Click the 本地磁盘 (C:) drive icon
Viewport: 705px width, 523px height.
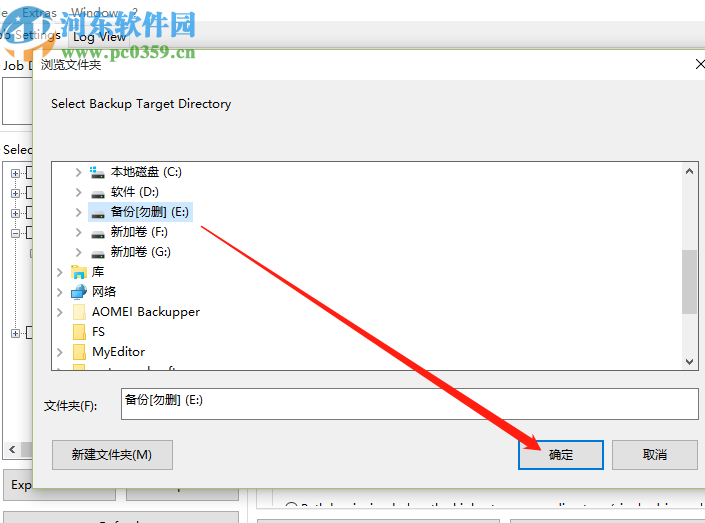[x=97, y=172]
